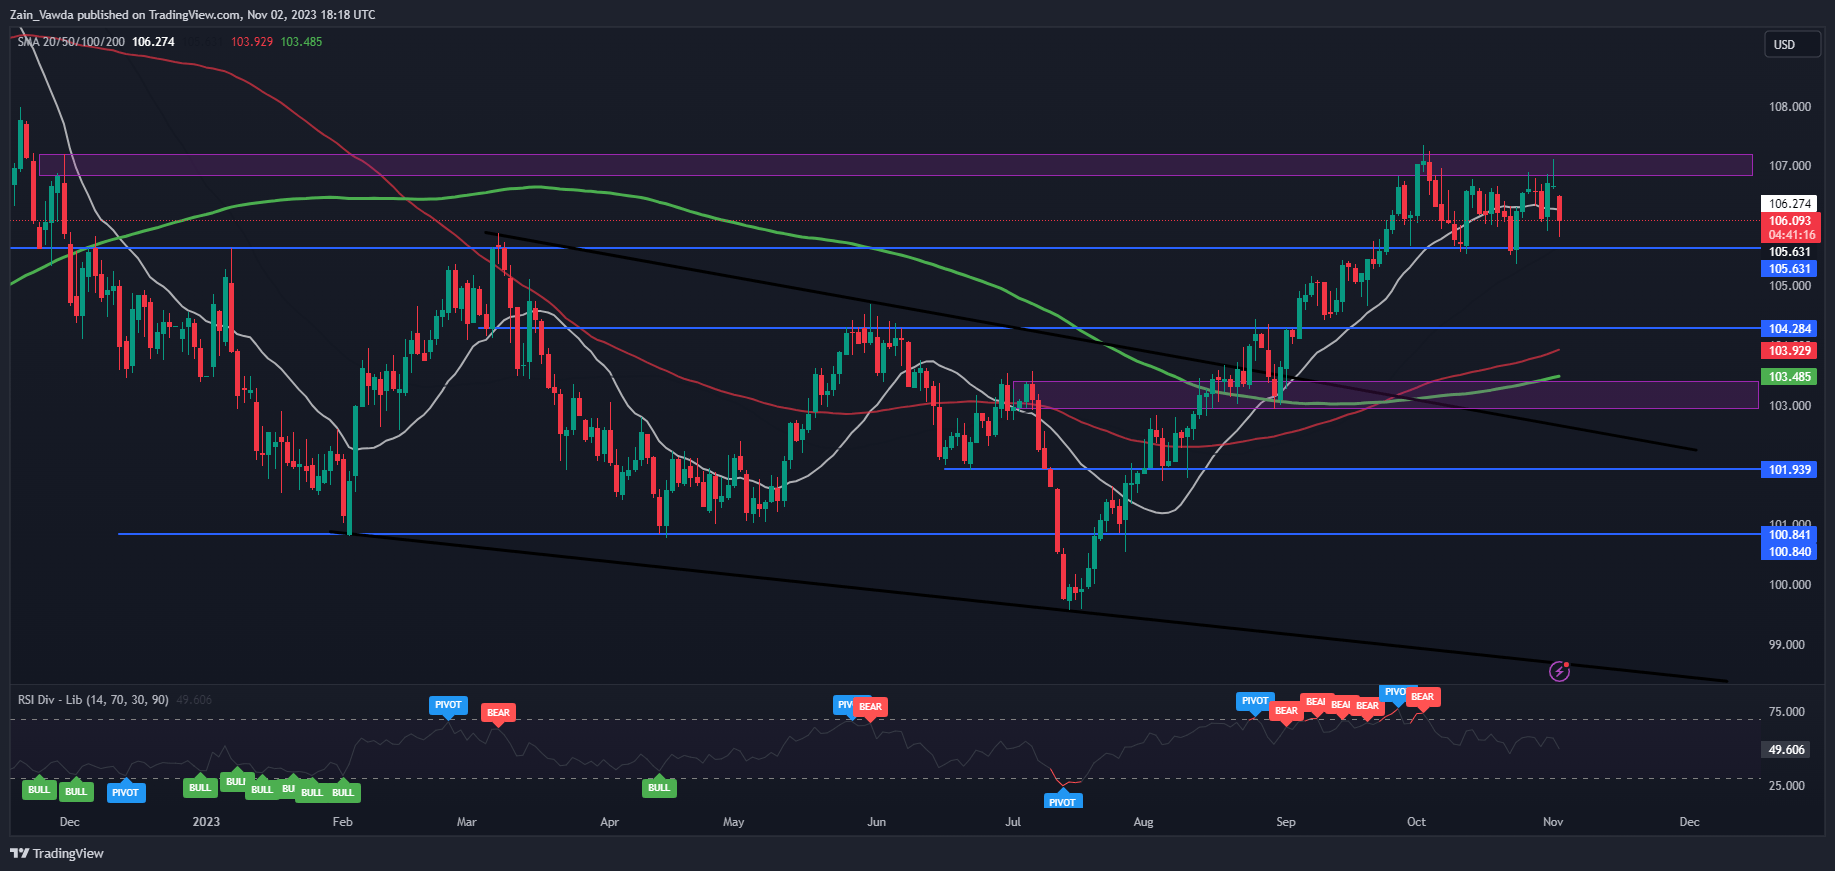Click the Sep label on time axis

1286,822
